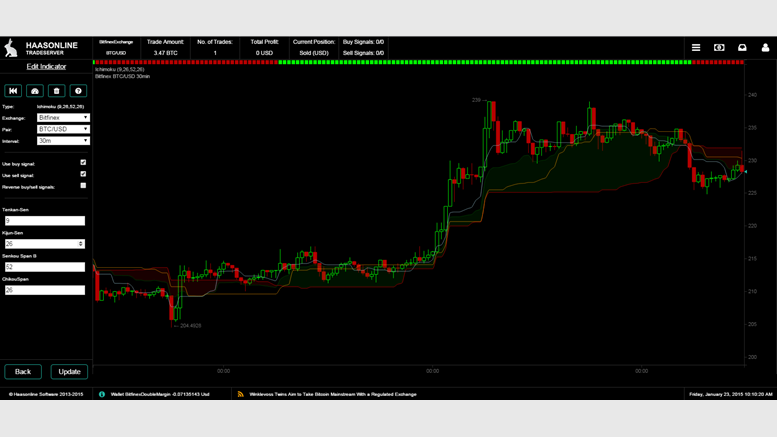Viewport: 777px width, 437px height.
Task: Open the money wallet icon
Action: tap(719, 48)
